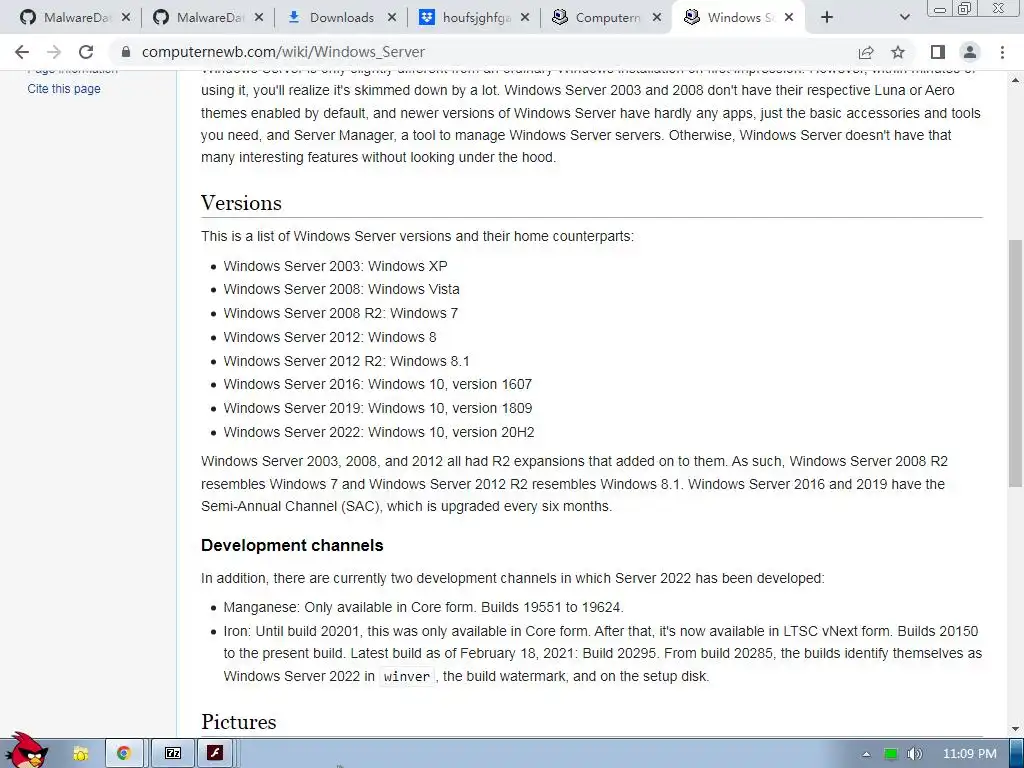
Task: Show hidden tray icons arrow
Action: click(866, 754)
